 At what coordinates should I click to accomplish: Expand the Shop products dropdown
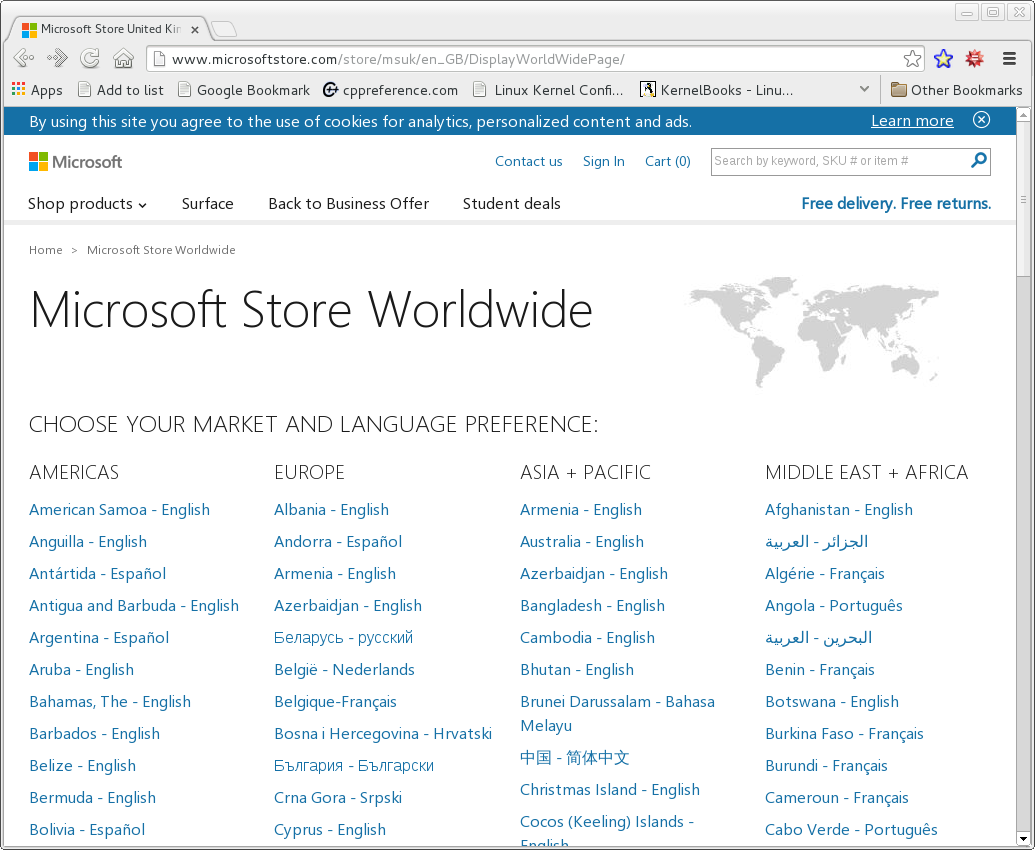[87, 204]
